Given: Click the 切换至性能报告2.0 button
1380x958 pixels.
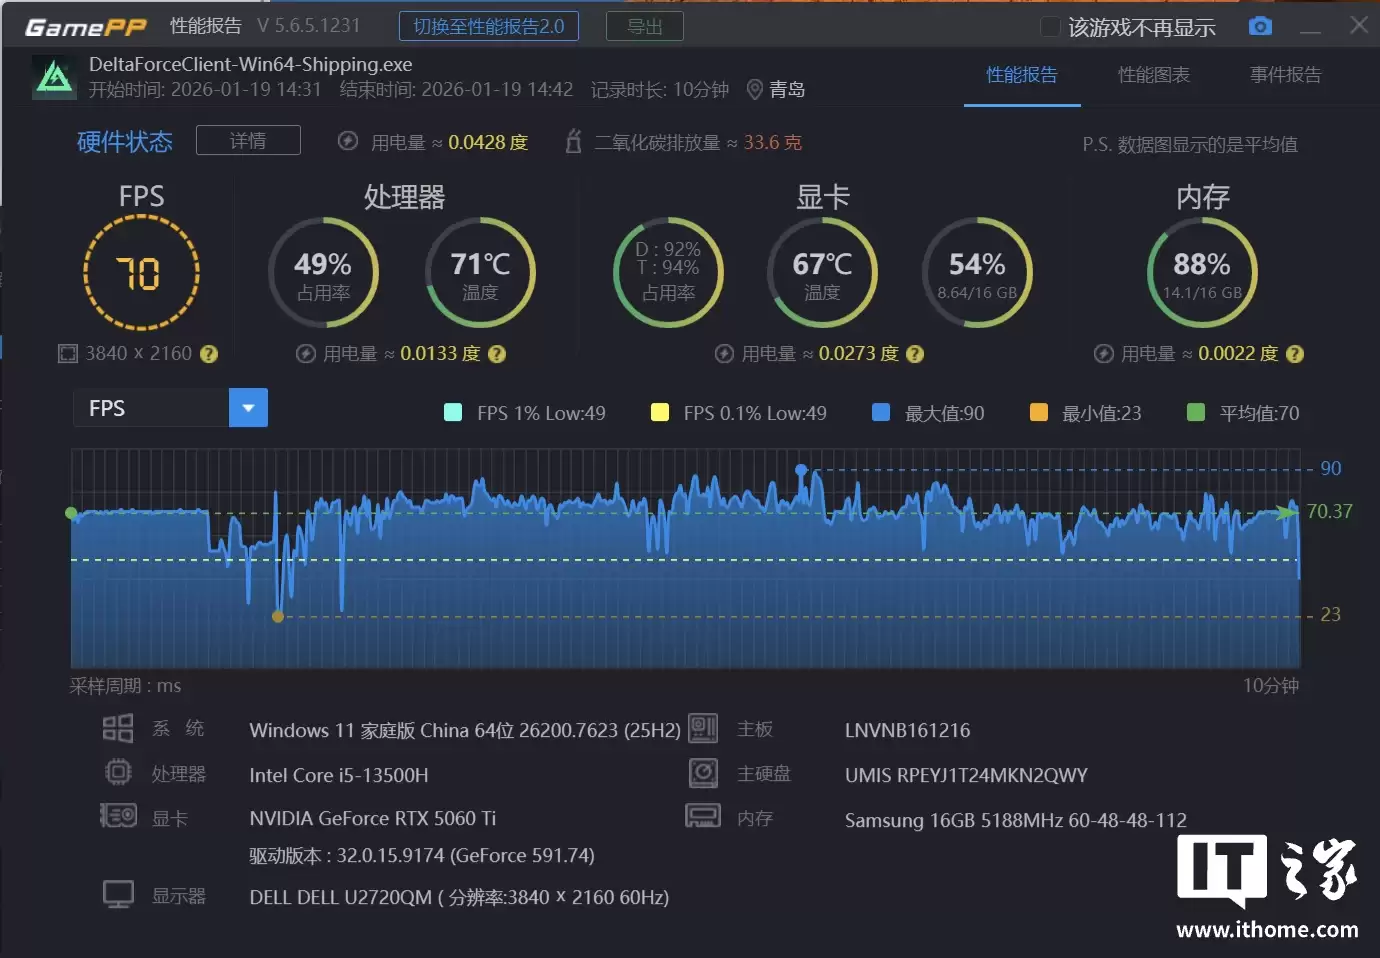Looking at the screenshot, I should [488, 26].
